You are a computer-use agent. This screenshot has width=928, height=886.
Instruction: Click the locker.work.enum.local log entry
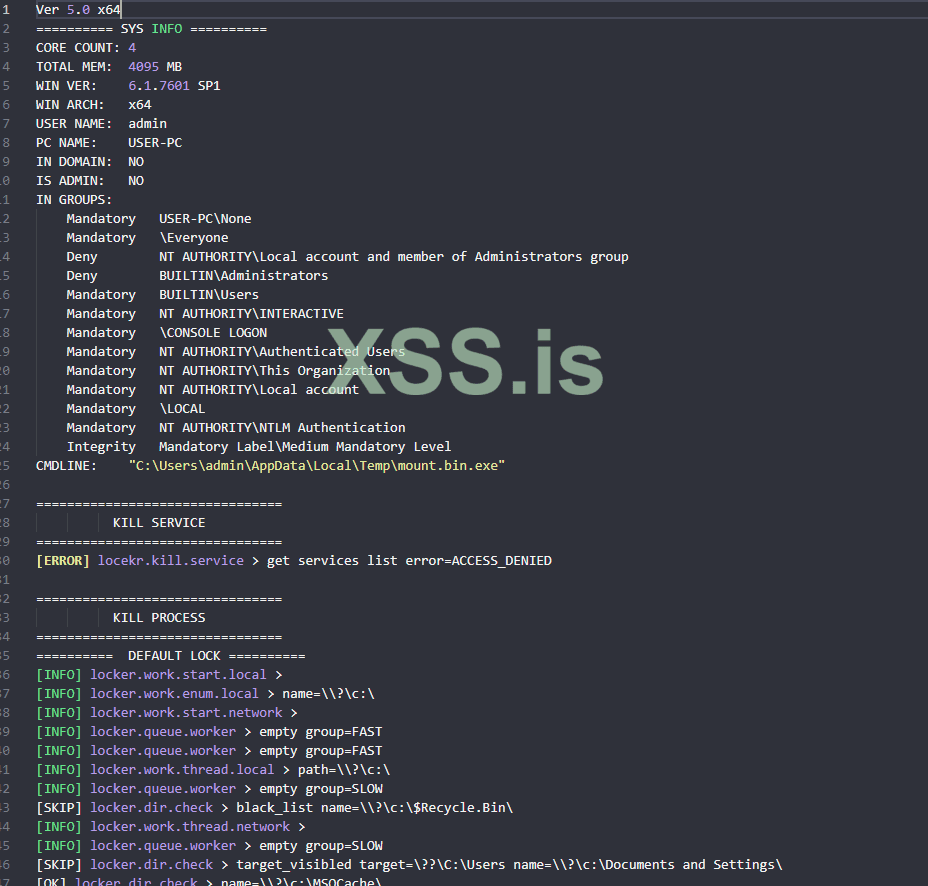pyautogui.click(x=174, y=694)
